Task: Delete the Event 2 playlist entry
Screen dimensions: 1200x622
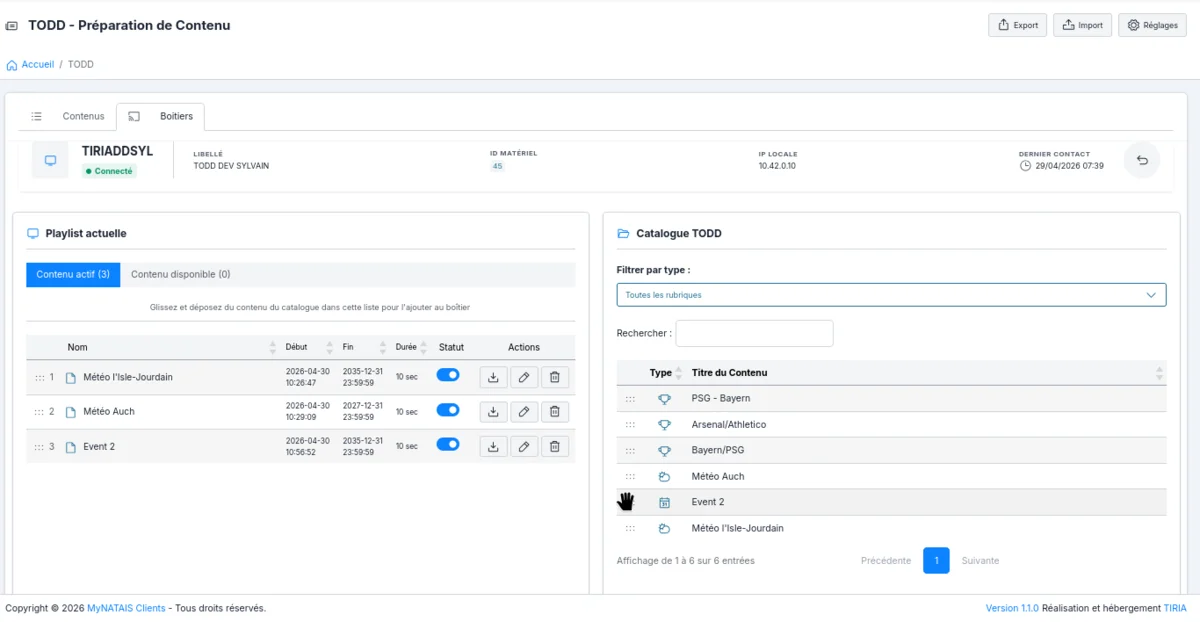Action: 555,447
